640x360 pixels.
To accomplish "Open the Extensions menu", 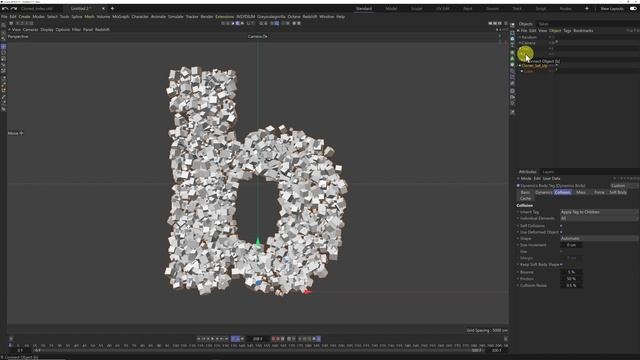I will (224, 17).
